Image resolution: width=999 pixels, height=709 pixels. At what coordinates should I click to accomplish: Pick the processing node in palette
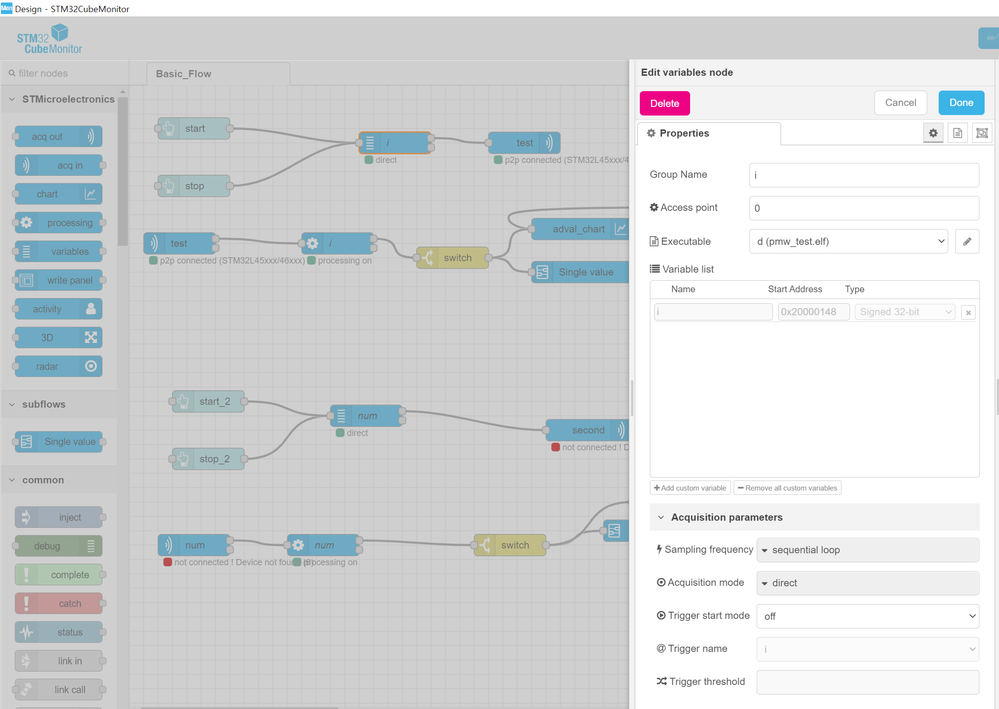pyautogui.click(x=58, y=223)
